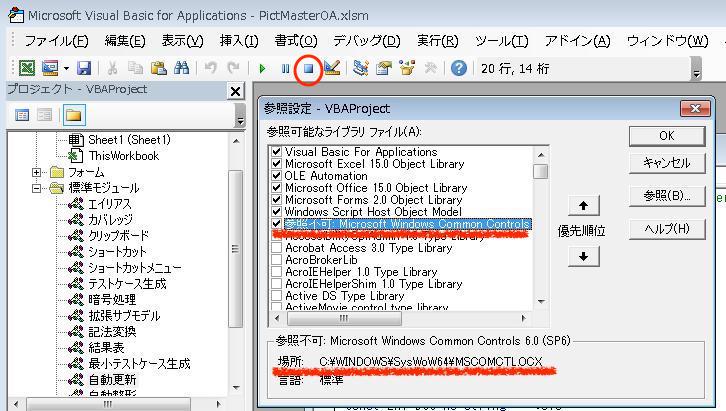Viewport: 726px width, 411px height.
Task: Click the キャンセル button
Action: click(667, 163)
